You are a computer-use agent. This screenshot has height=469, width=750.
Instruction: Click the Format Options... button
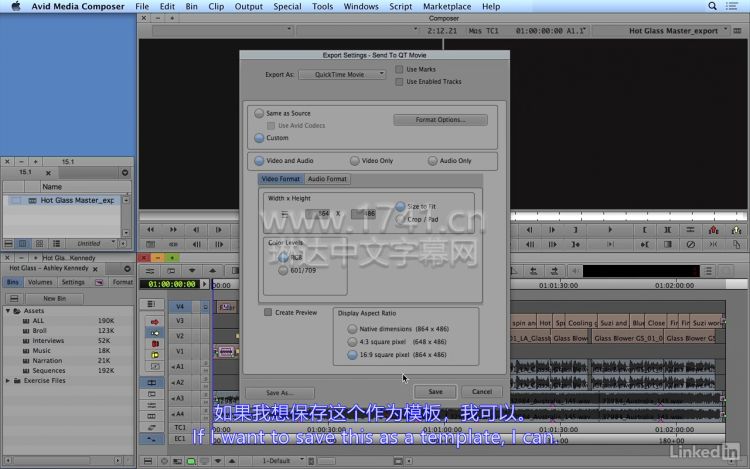click(x=441, y=120)
